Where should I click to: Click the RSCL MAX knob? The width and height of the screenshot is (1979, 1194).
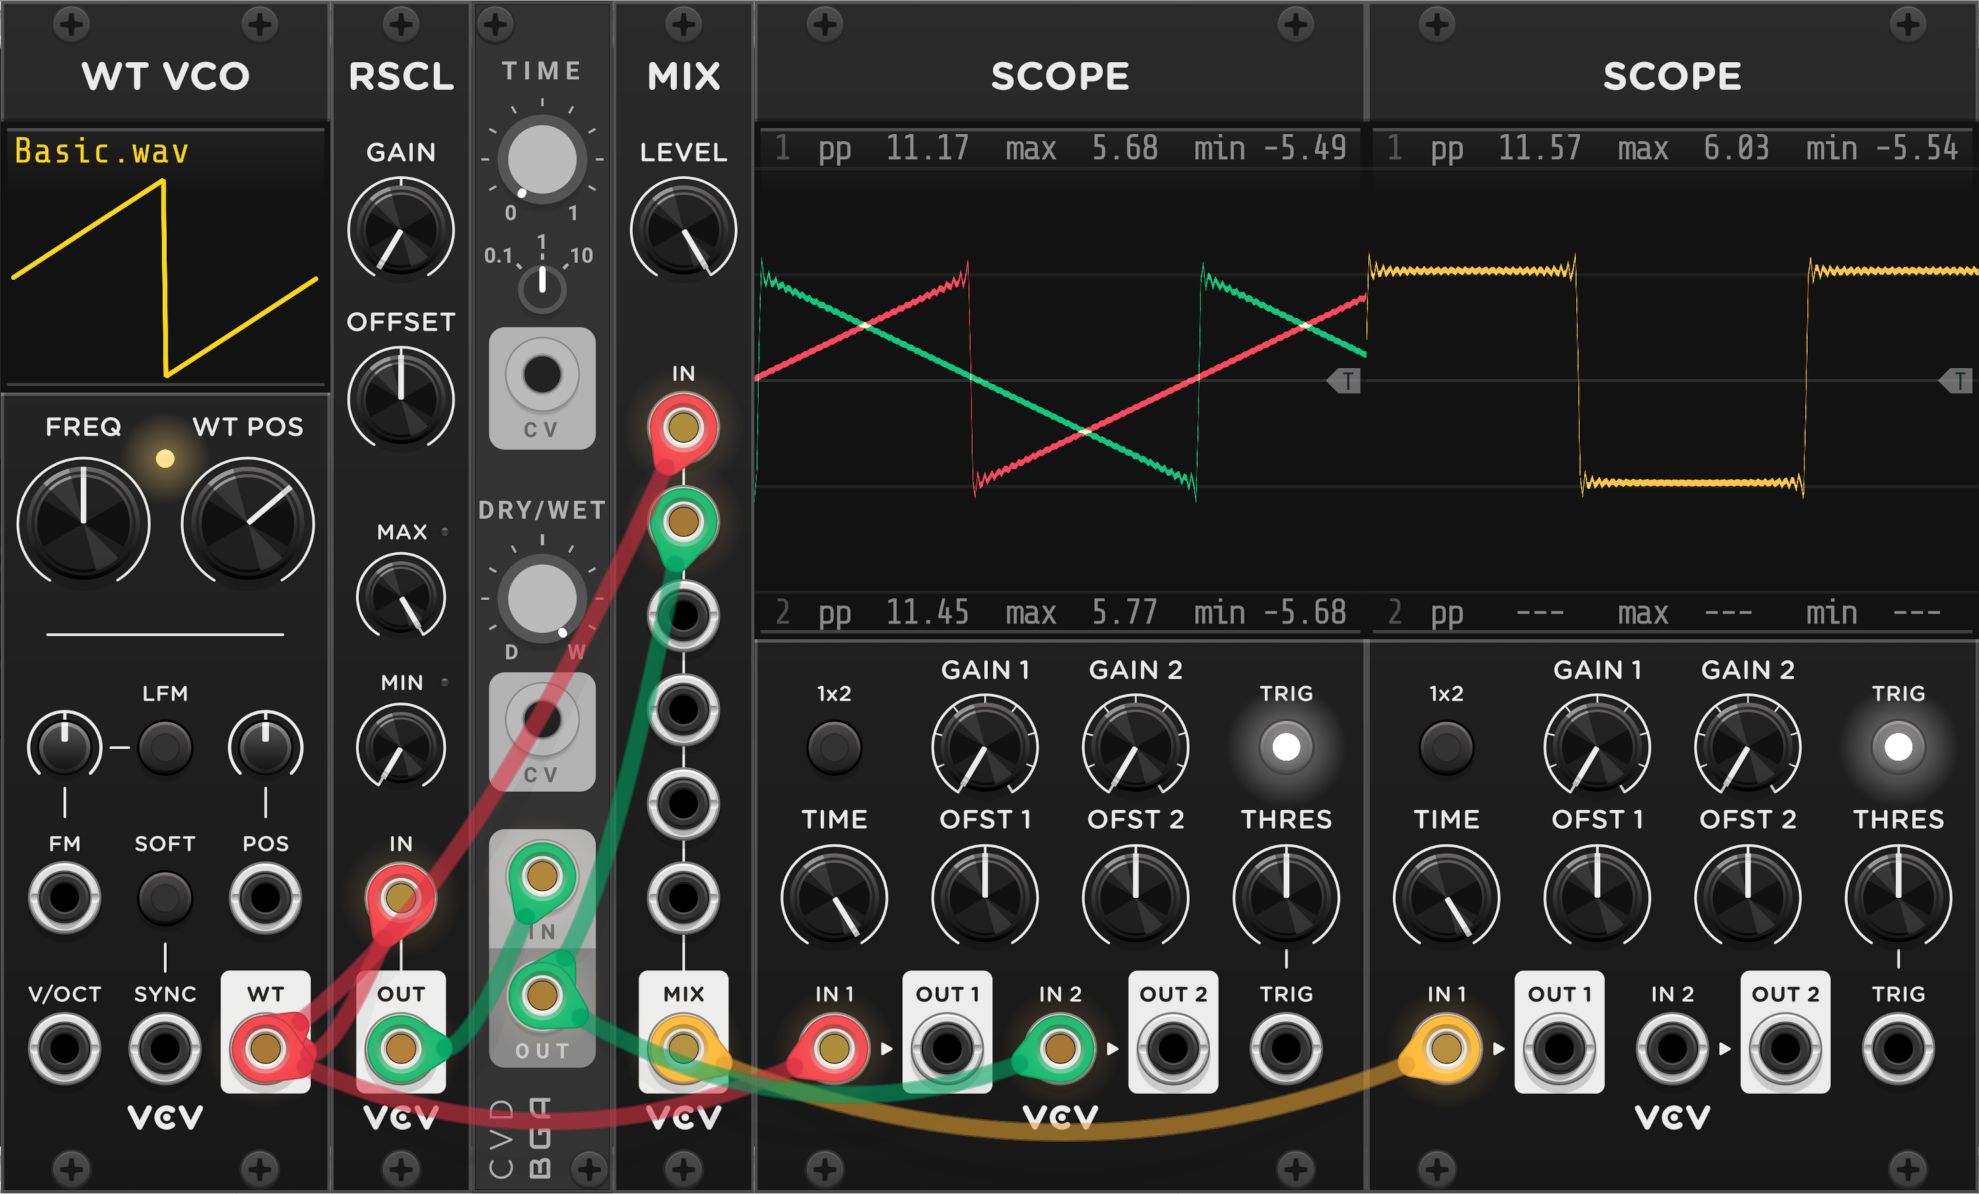click(400, 597)
